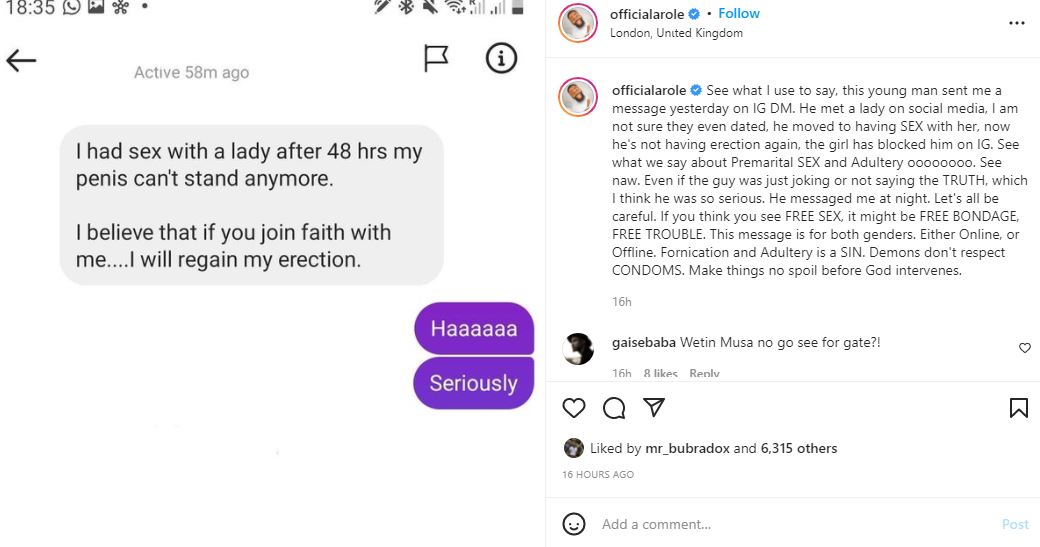Image resolution: width=1040 pixels, height=547 pixels.
Task: Open gaisebaba's profile avatar
Action: (579, 349)
